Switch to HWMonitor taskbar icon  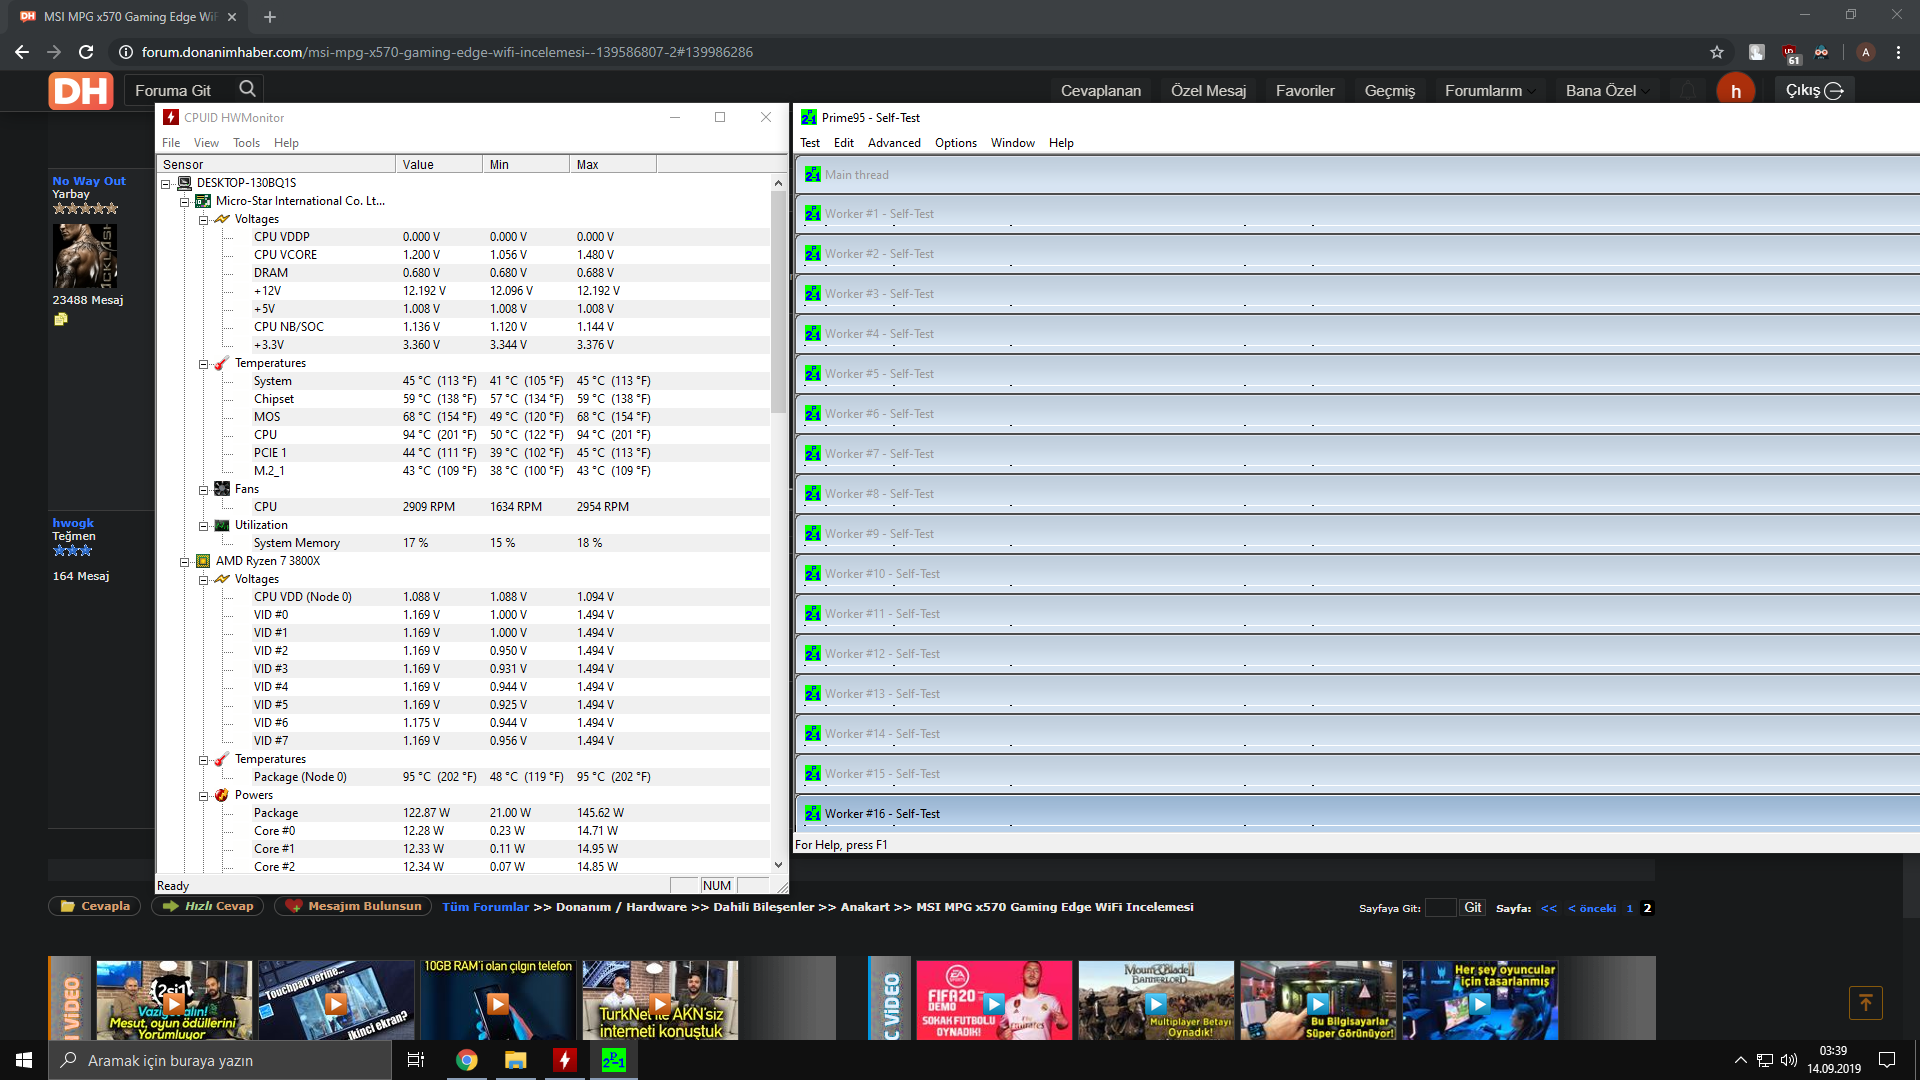click(565, 1060)
